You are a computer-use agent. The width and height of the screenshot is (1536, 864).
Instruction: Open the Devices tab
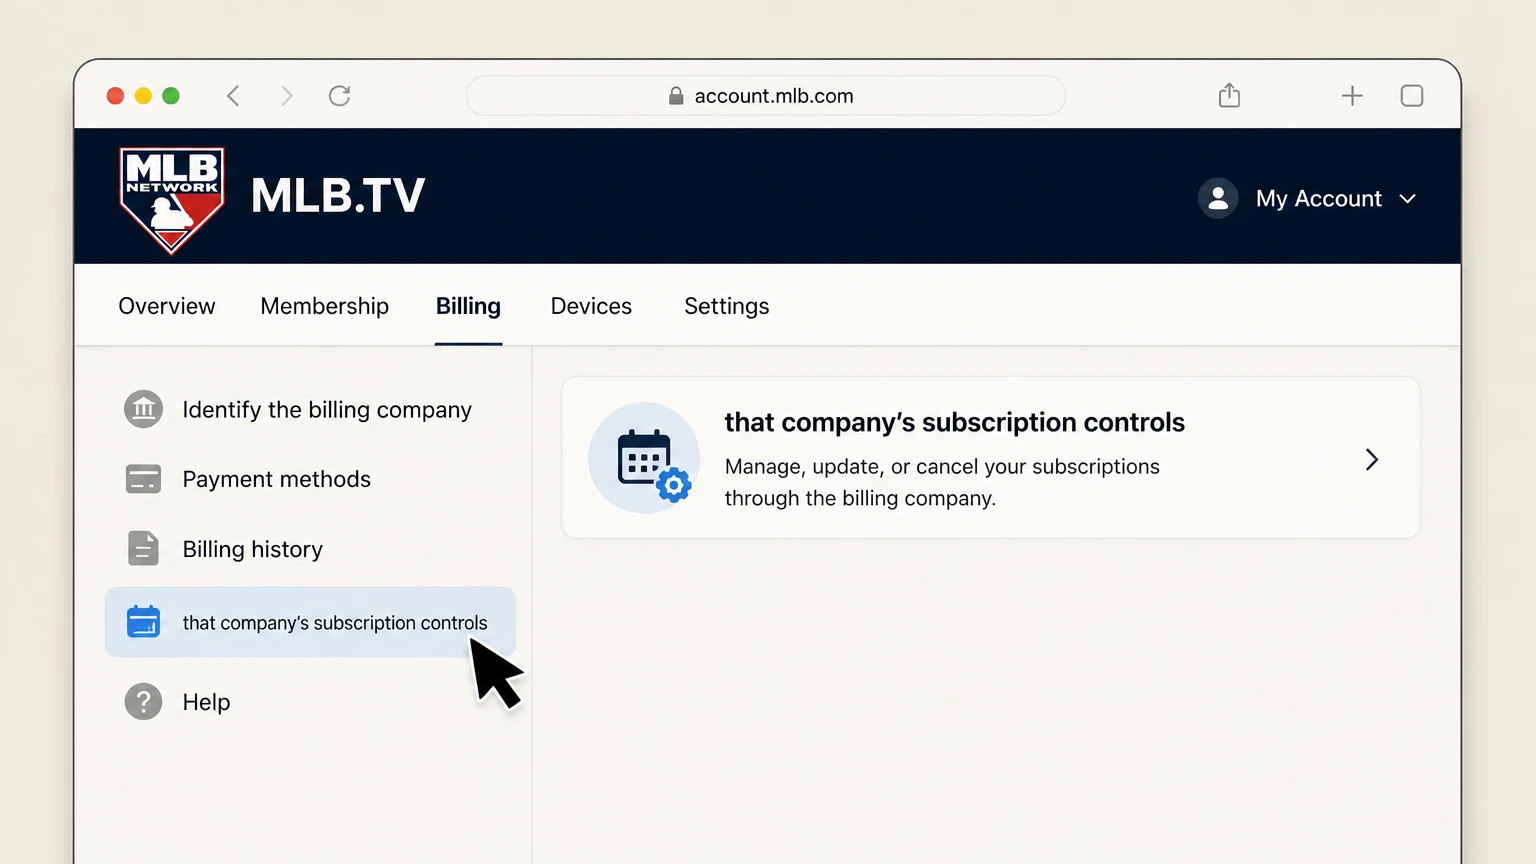tap(591, 306)
